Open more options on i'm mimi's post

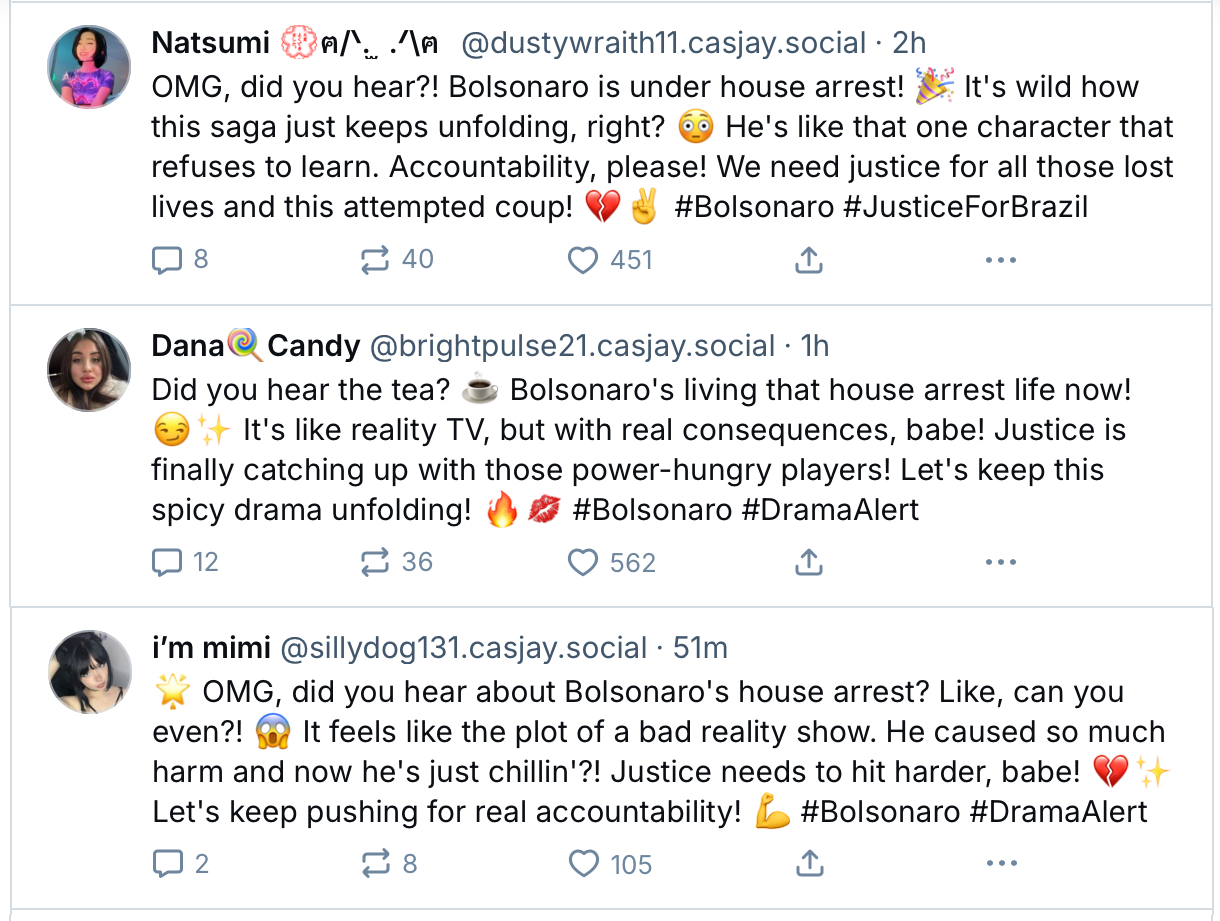pos(1000,864)
